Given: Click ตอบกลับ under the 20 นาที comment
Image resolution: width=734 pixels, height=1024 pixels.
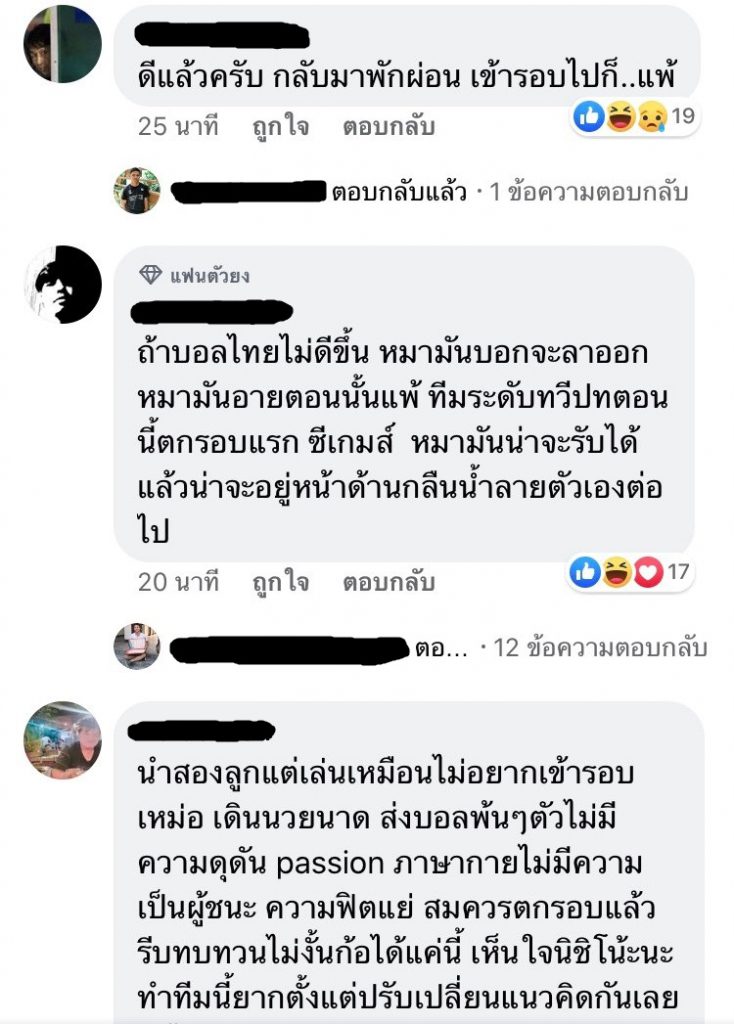Looking at the screenshot, I should 389,581.
